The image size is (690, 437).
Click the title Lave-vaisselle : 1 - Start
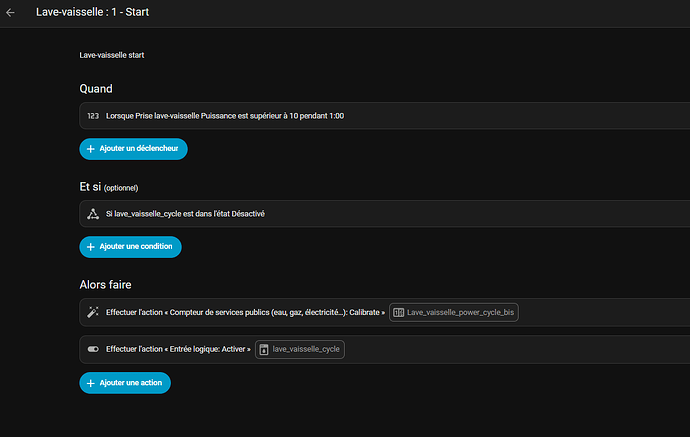coord(92,12)
